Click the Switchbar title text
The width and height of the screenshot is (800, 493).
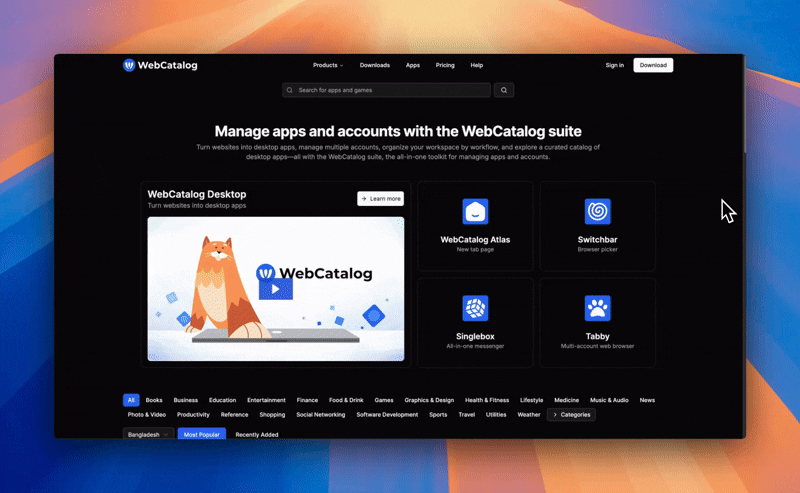597,239
